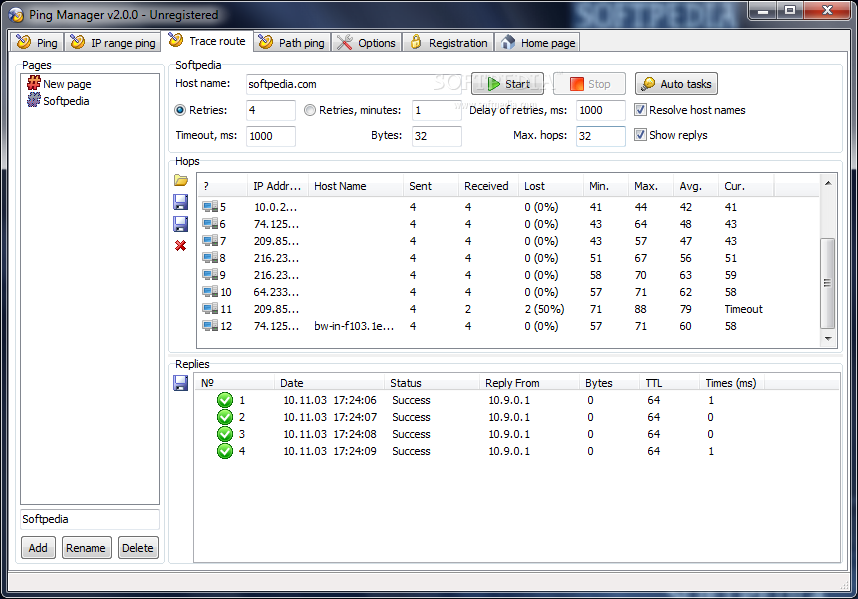Click the Hops list scrollbar thumb

(828, 283)
